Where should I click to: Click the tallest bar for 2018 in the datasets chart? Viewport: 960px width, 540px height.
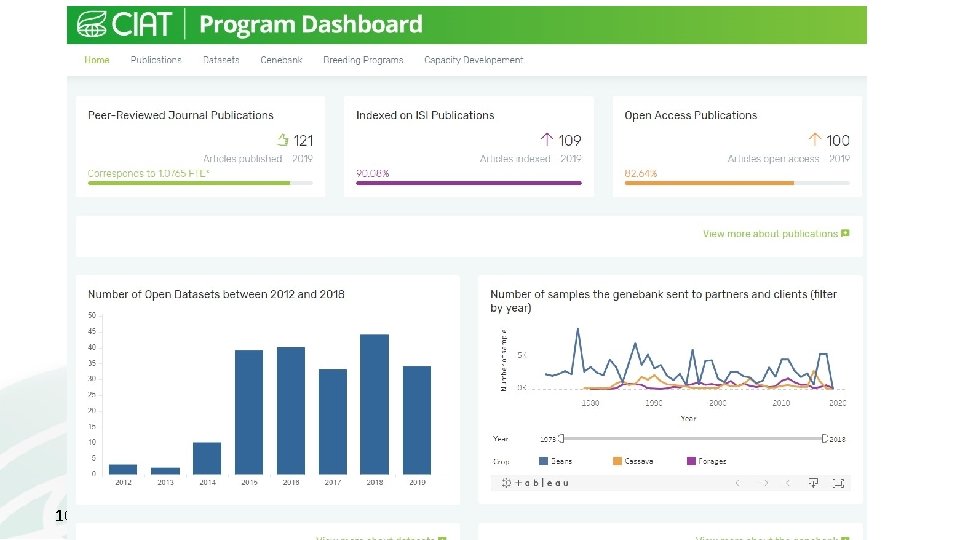click(375, 404)
